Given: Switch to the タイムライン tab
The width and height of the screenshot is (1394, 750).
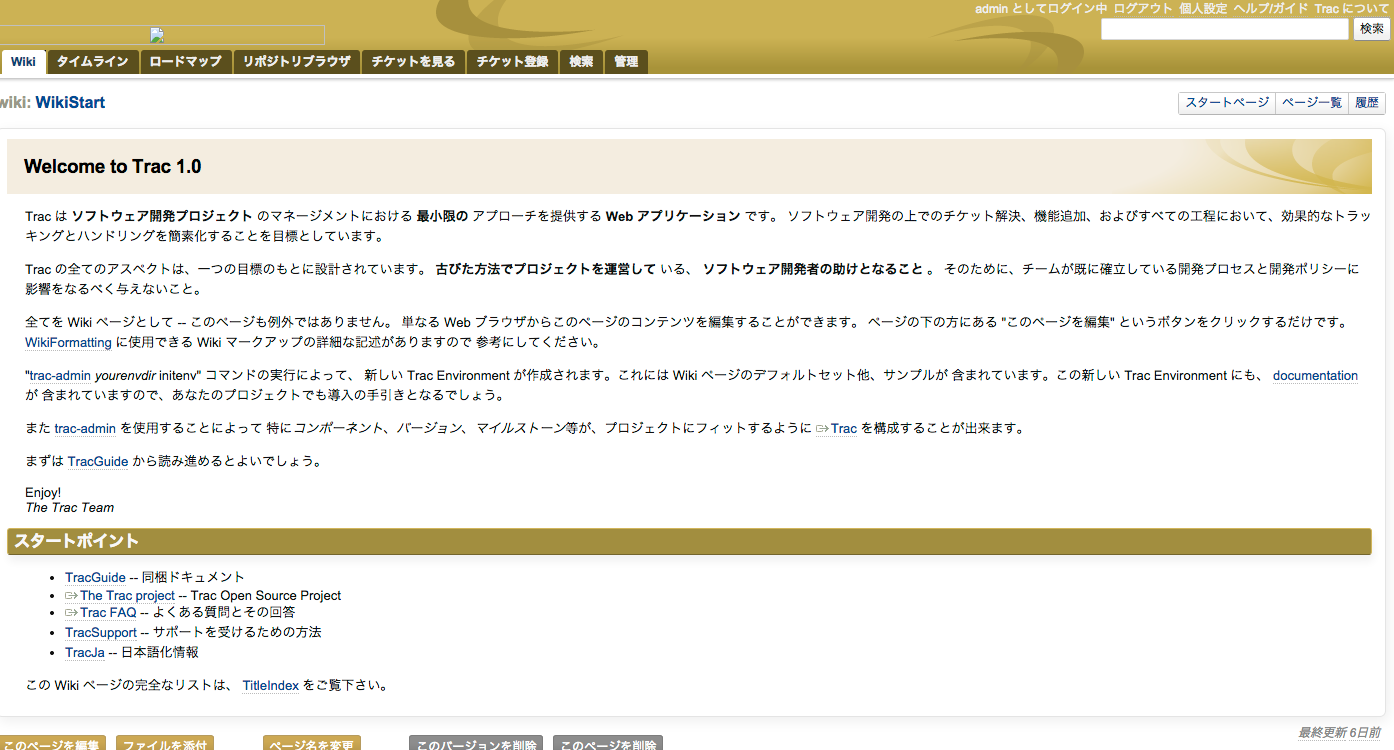Looking at the screenshot, I should [x=92, y=62].
